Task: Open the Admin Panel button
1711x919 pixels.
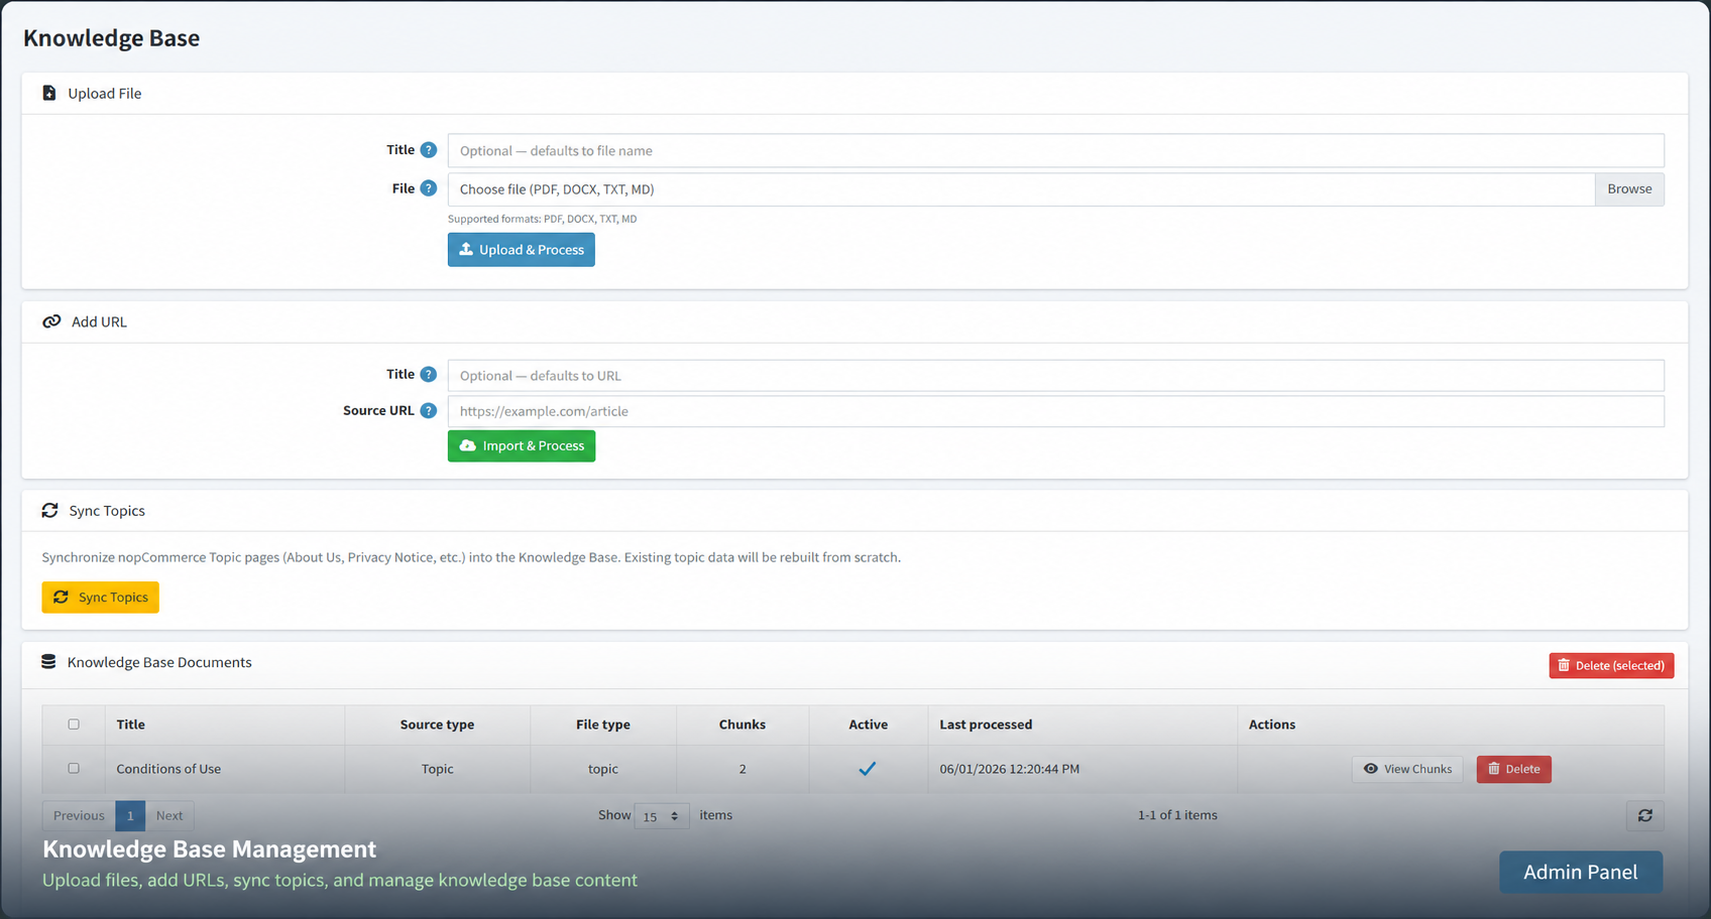Action: (x=1580, y=872)
